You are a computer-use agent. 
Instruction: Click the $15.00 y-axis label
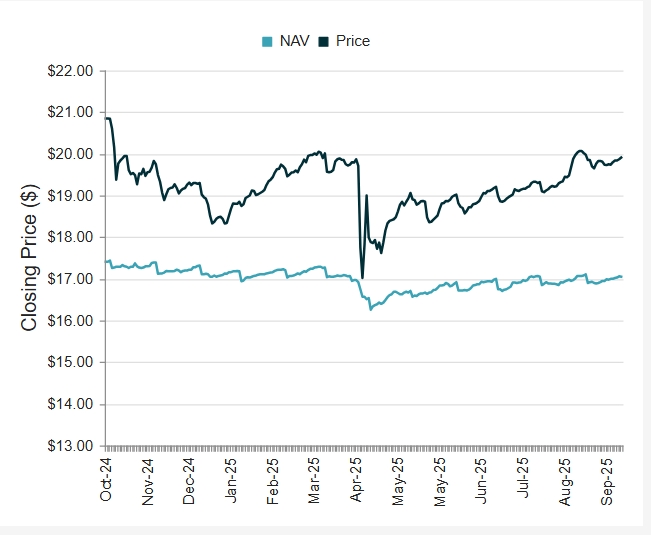click(x=70, y=362)
